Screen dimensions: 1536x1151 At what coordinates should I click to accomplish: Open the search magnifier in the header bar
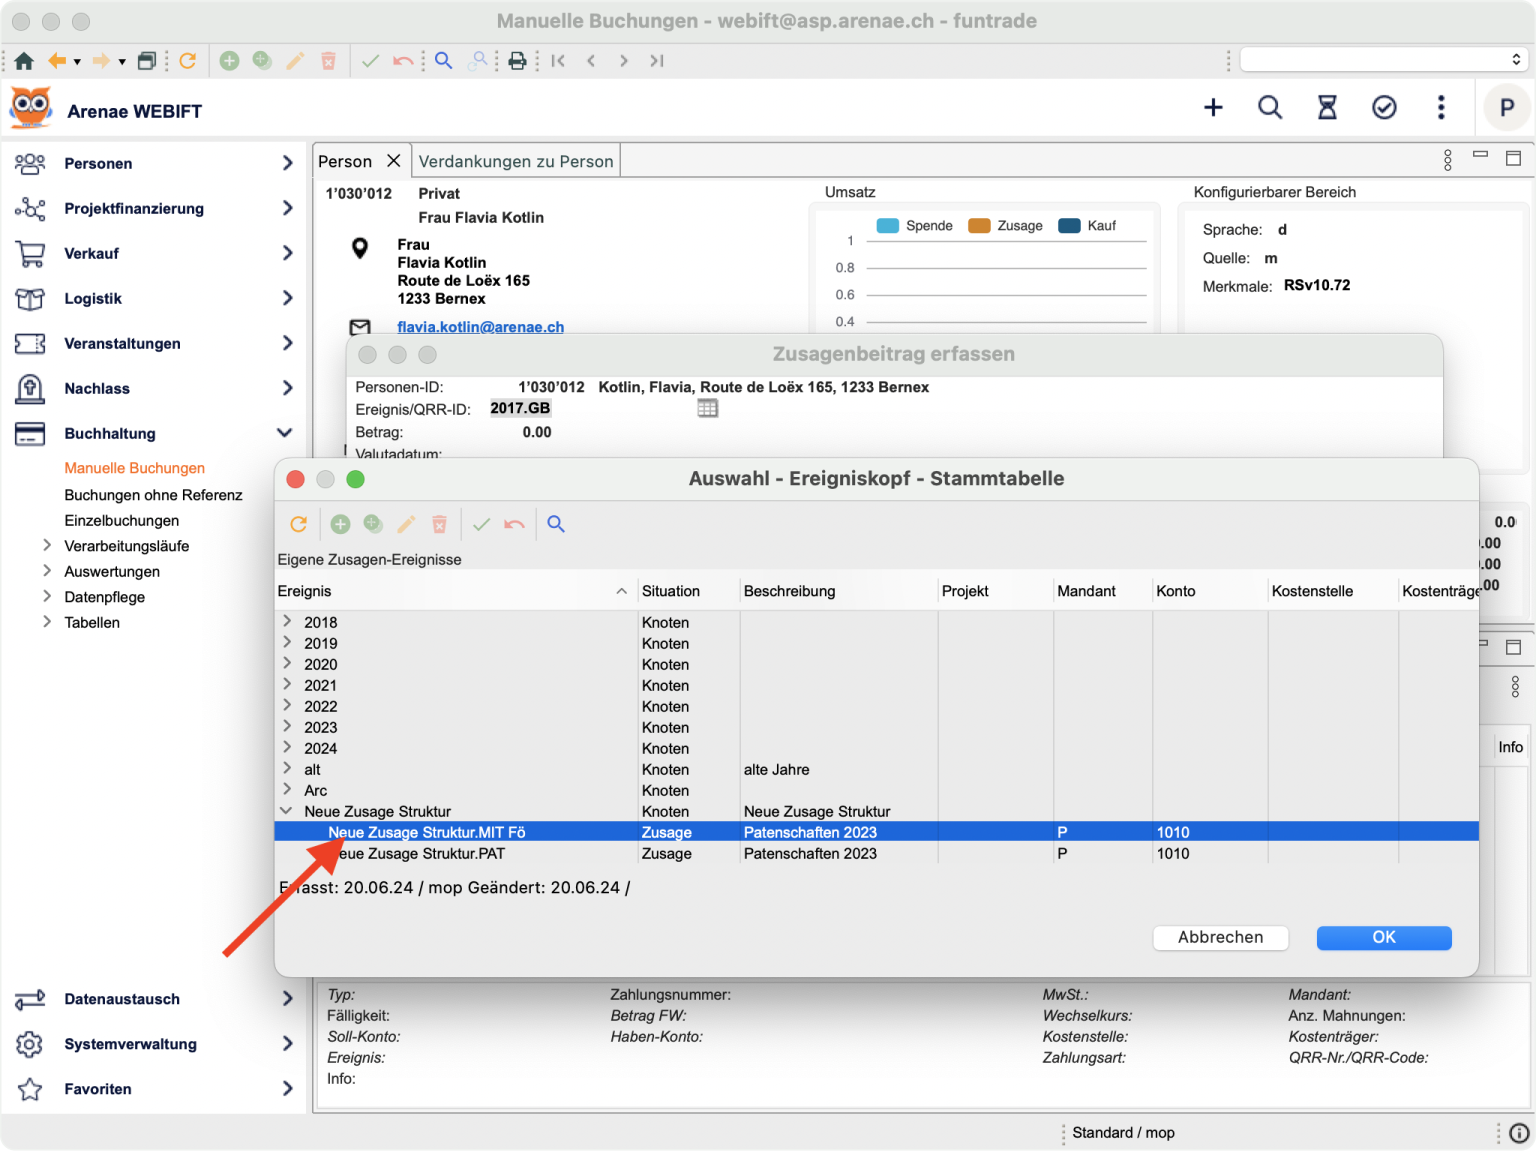1270,108
